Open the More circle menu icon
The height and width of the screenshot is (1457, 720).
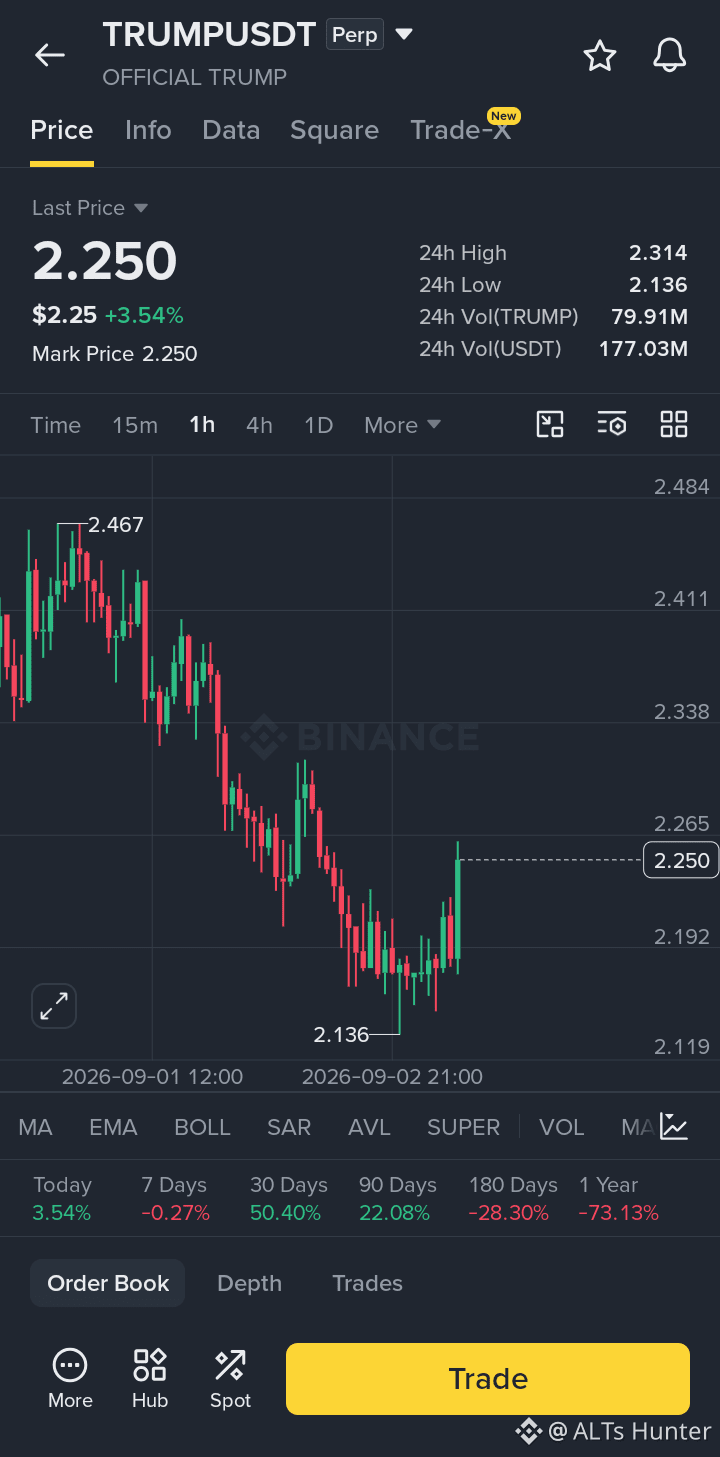70,1364
